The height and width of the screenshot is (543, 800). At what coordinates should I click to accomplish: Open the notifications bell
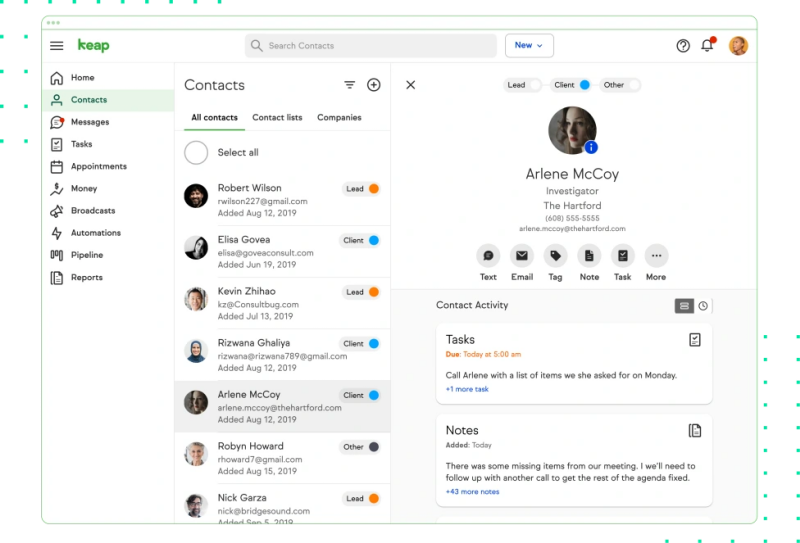click(x=707, y=45)
